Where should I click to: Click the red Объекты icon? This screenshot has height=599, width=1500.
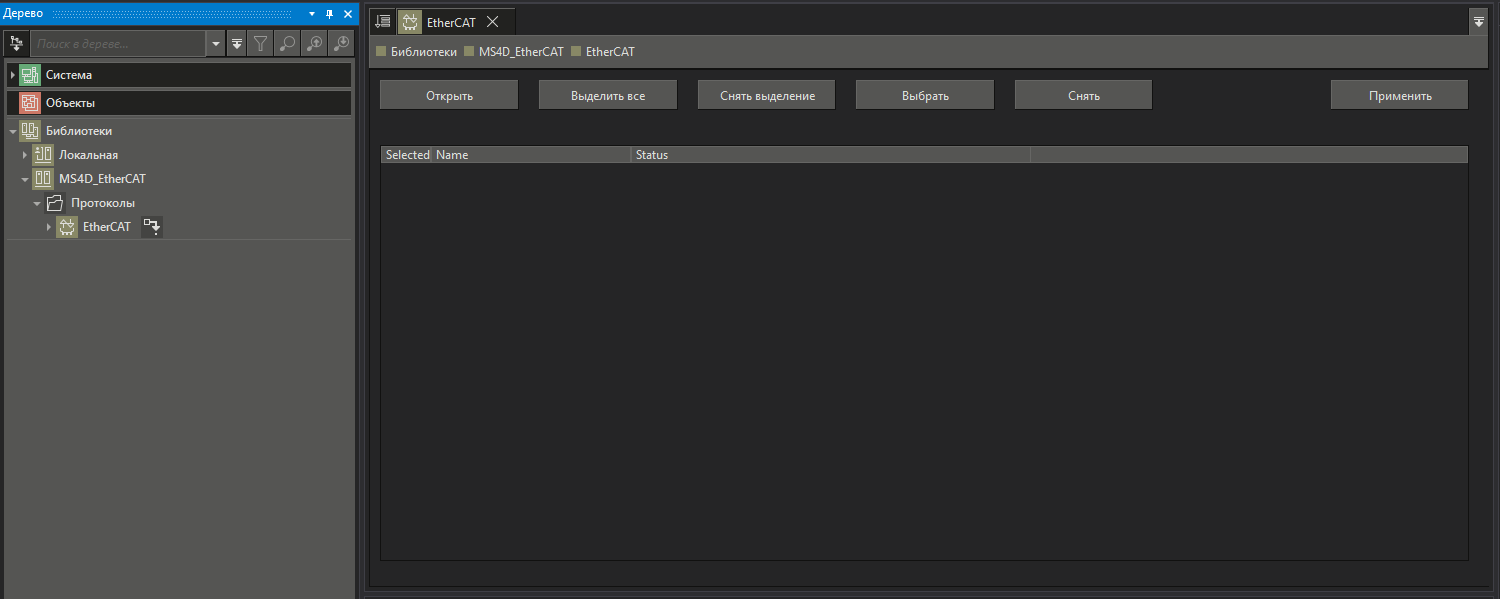(30, 103)
